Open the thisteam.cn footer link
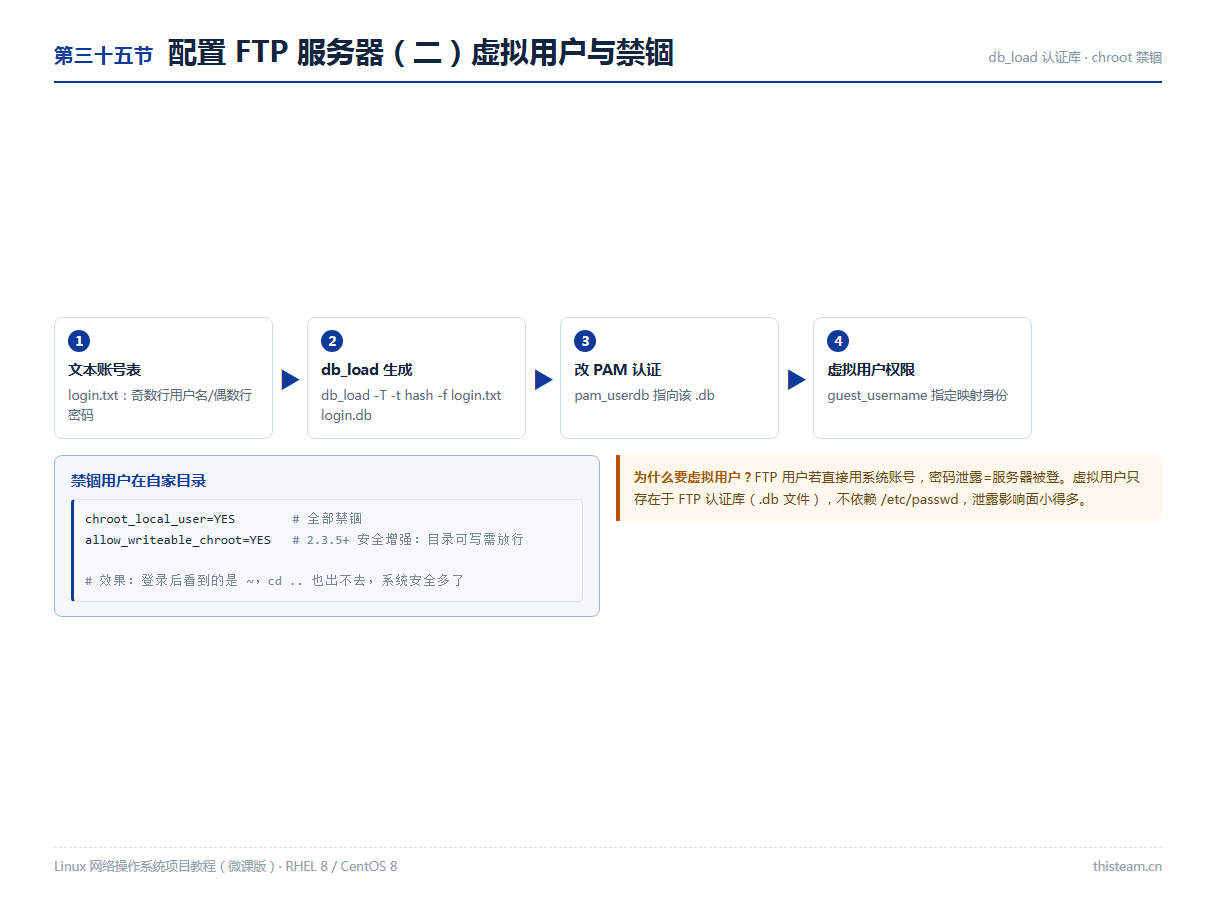The width and height of the screenshot is (1216, 900). click(1127, 866)
